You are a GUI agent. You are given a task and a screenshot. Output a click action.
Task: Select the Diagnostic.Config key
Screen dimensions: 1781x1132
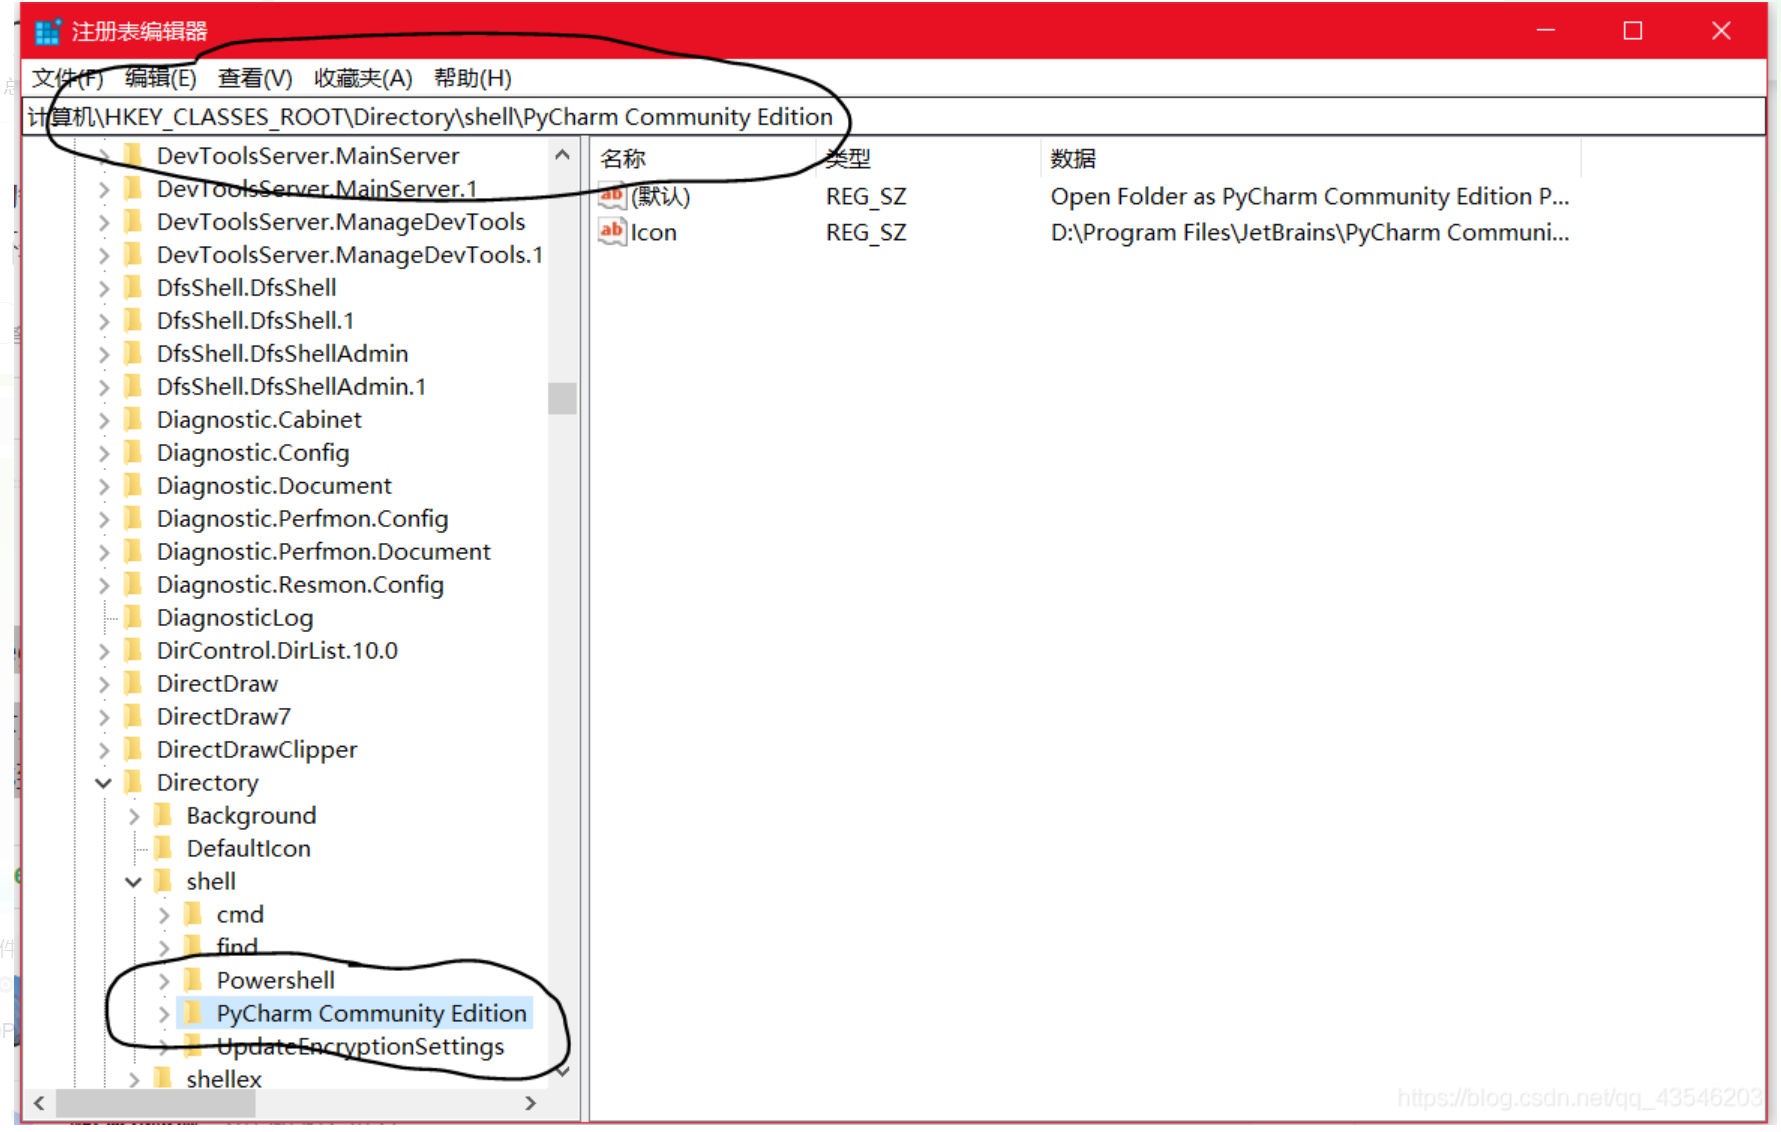click(253, 453)
